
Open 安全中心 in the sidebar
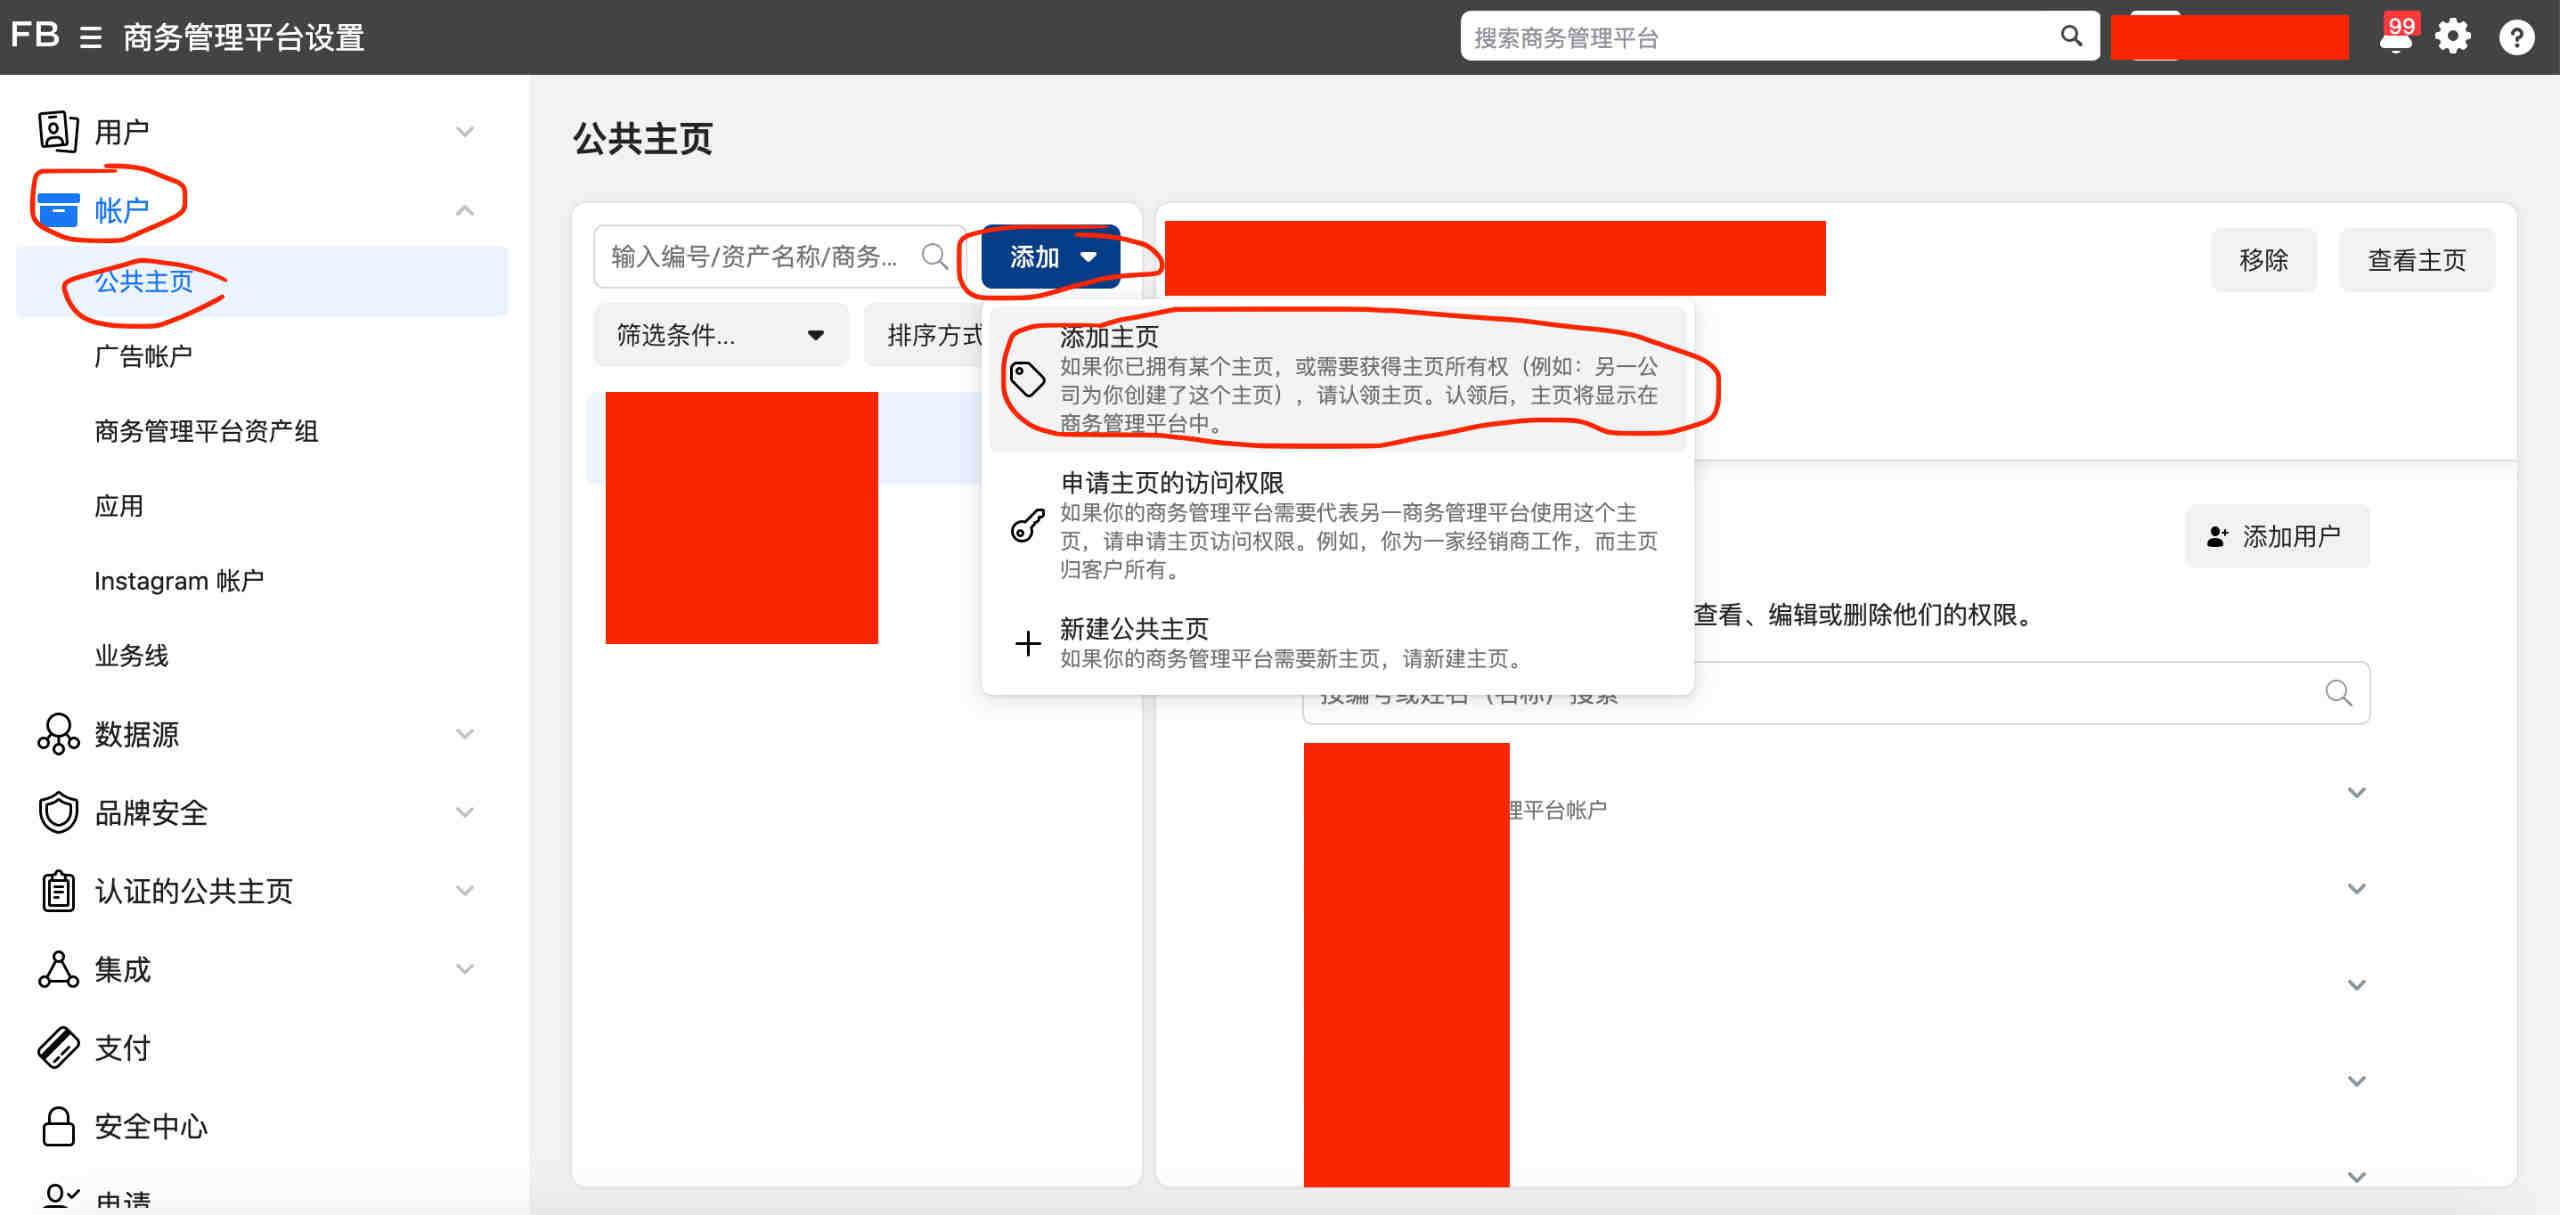151,1126
